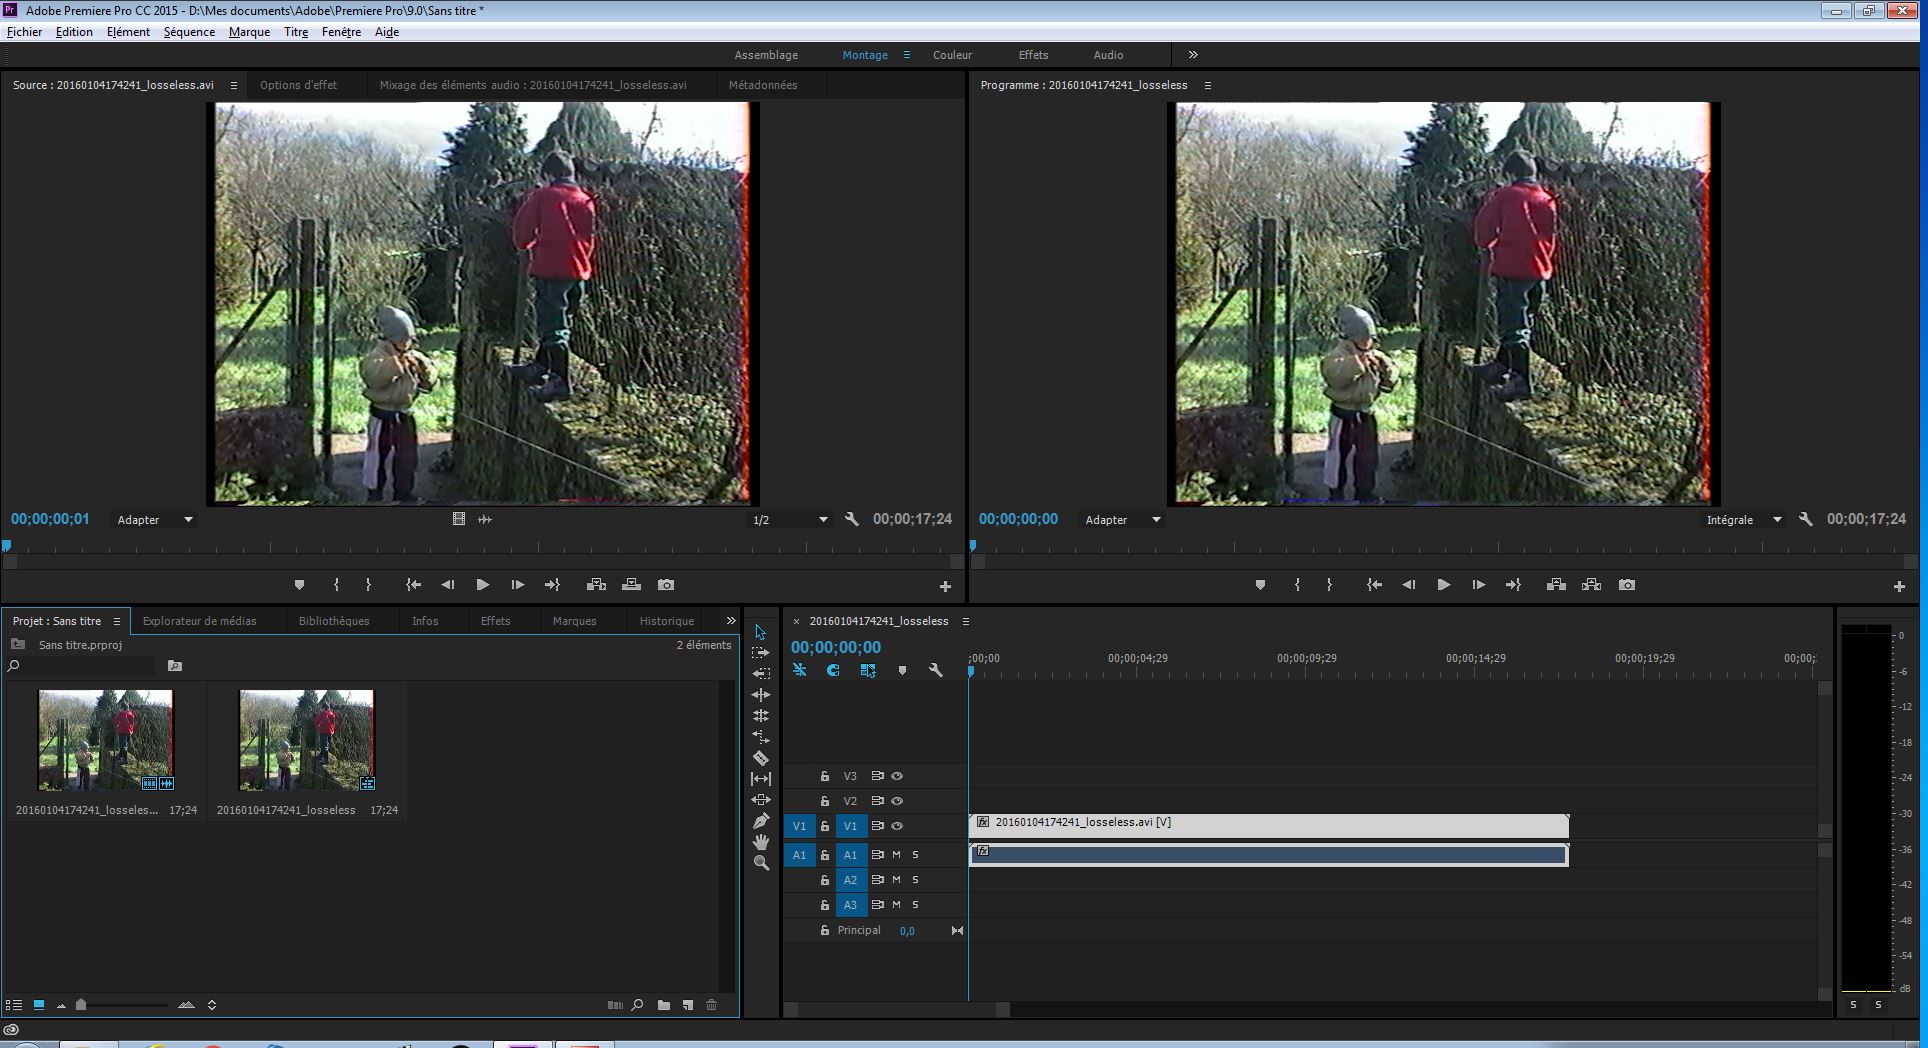Viewport: 1928px width, 1048px height.
Task: Click Export Frame camera icon in Program monitor
Action: 1627,585
